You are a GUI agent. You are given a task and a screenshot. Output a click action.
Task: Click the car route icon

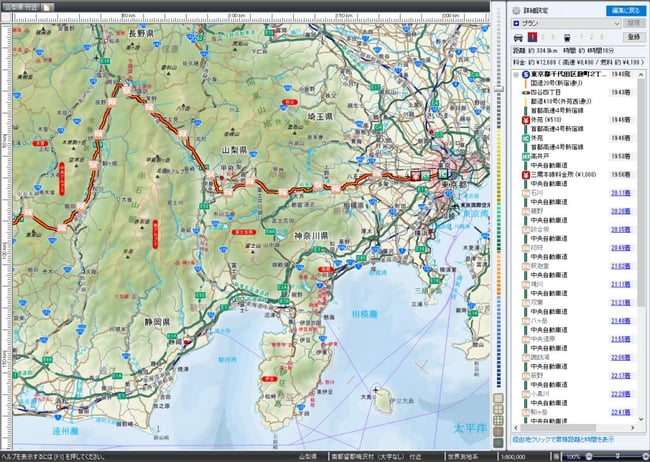(x=519, y=36)
